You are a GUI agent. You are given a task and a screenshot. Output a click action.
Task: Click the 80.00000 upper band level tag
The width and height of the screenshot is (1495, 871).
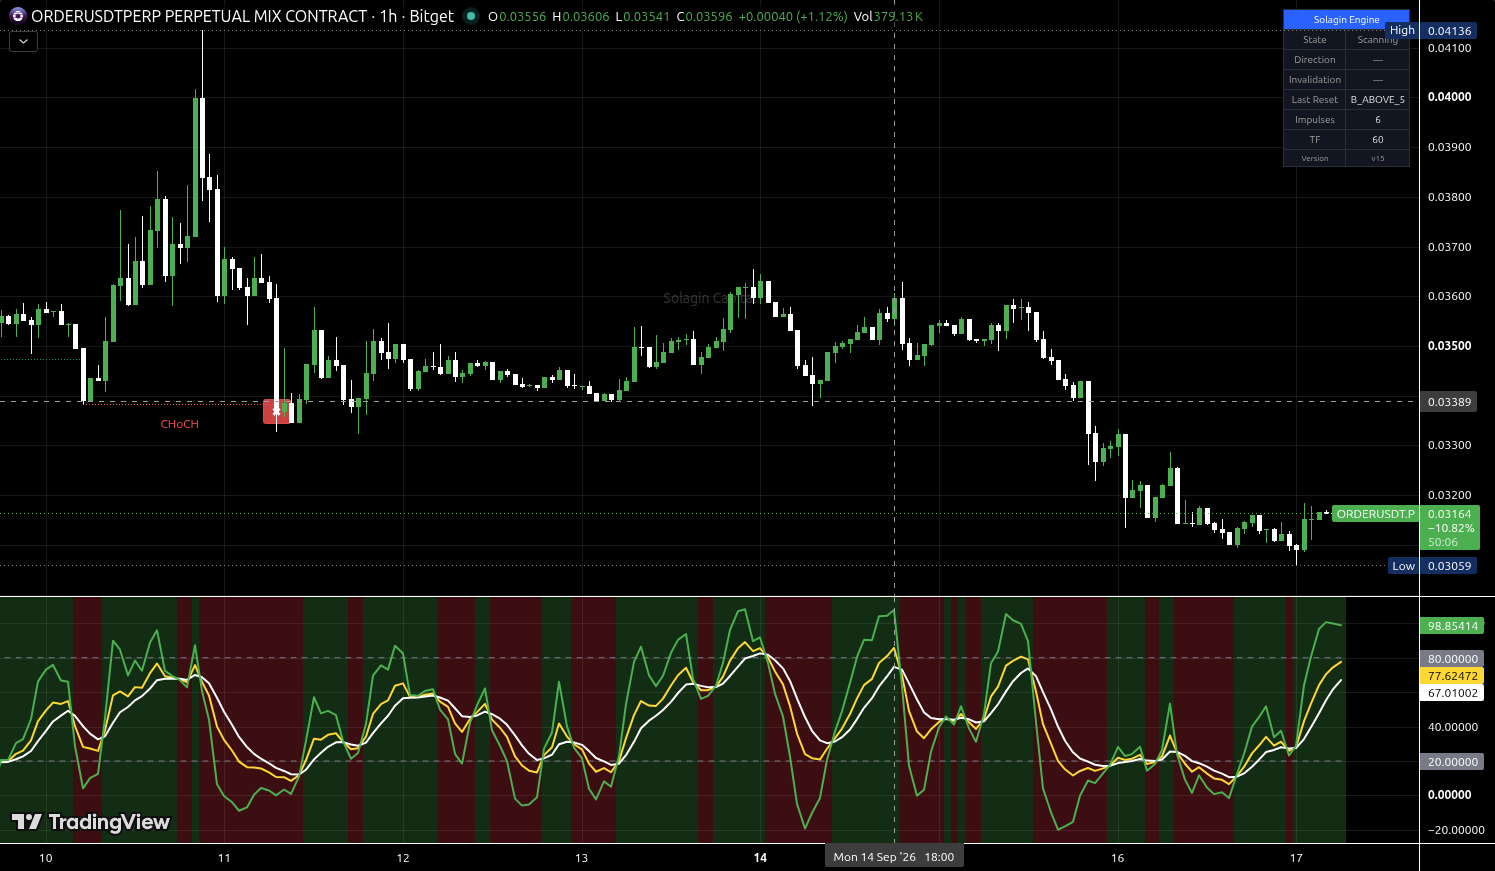(1452, 659)
